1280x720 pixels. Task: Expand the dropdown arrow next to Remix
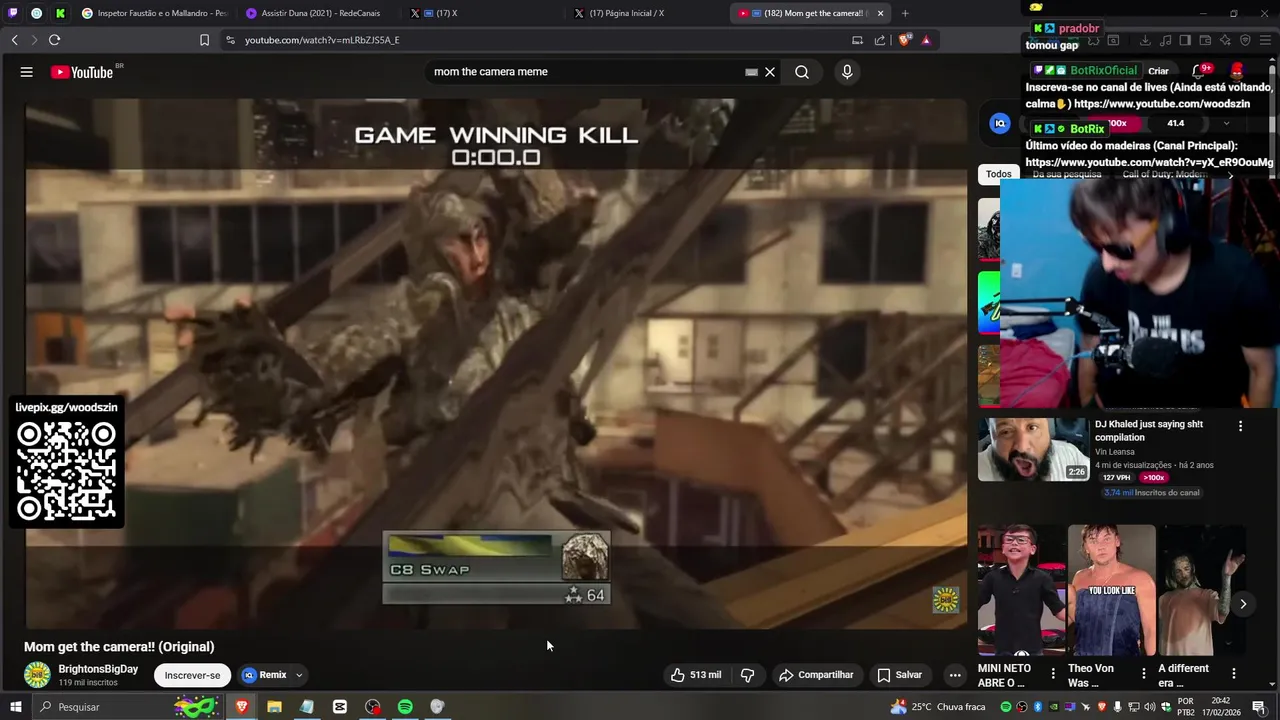pos(298,675)
